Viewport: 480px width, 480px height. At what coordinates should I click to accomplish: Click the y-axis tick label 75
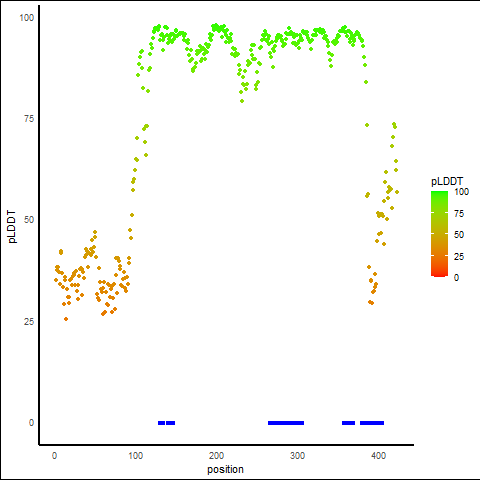click(x=29, y=119)
